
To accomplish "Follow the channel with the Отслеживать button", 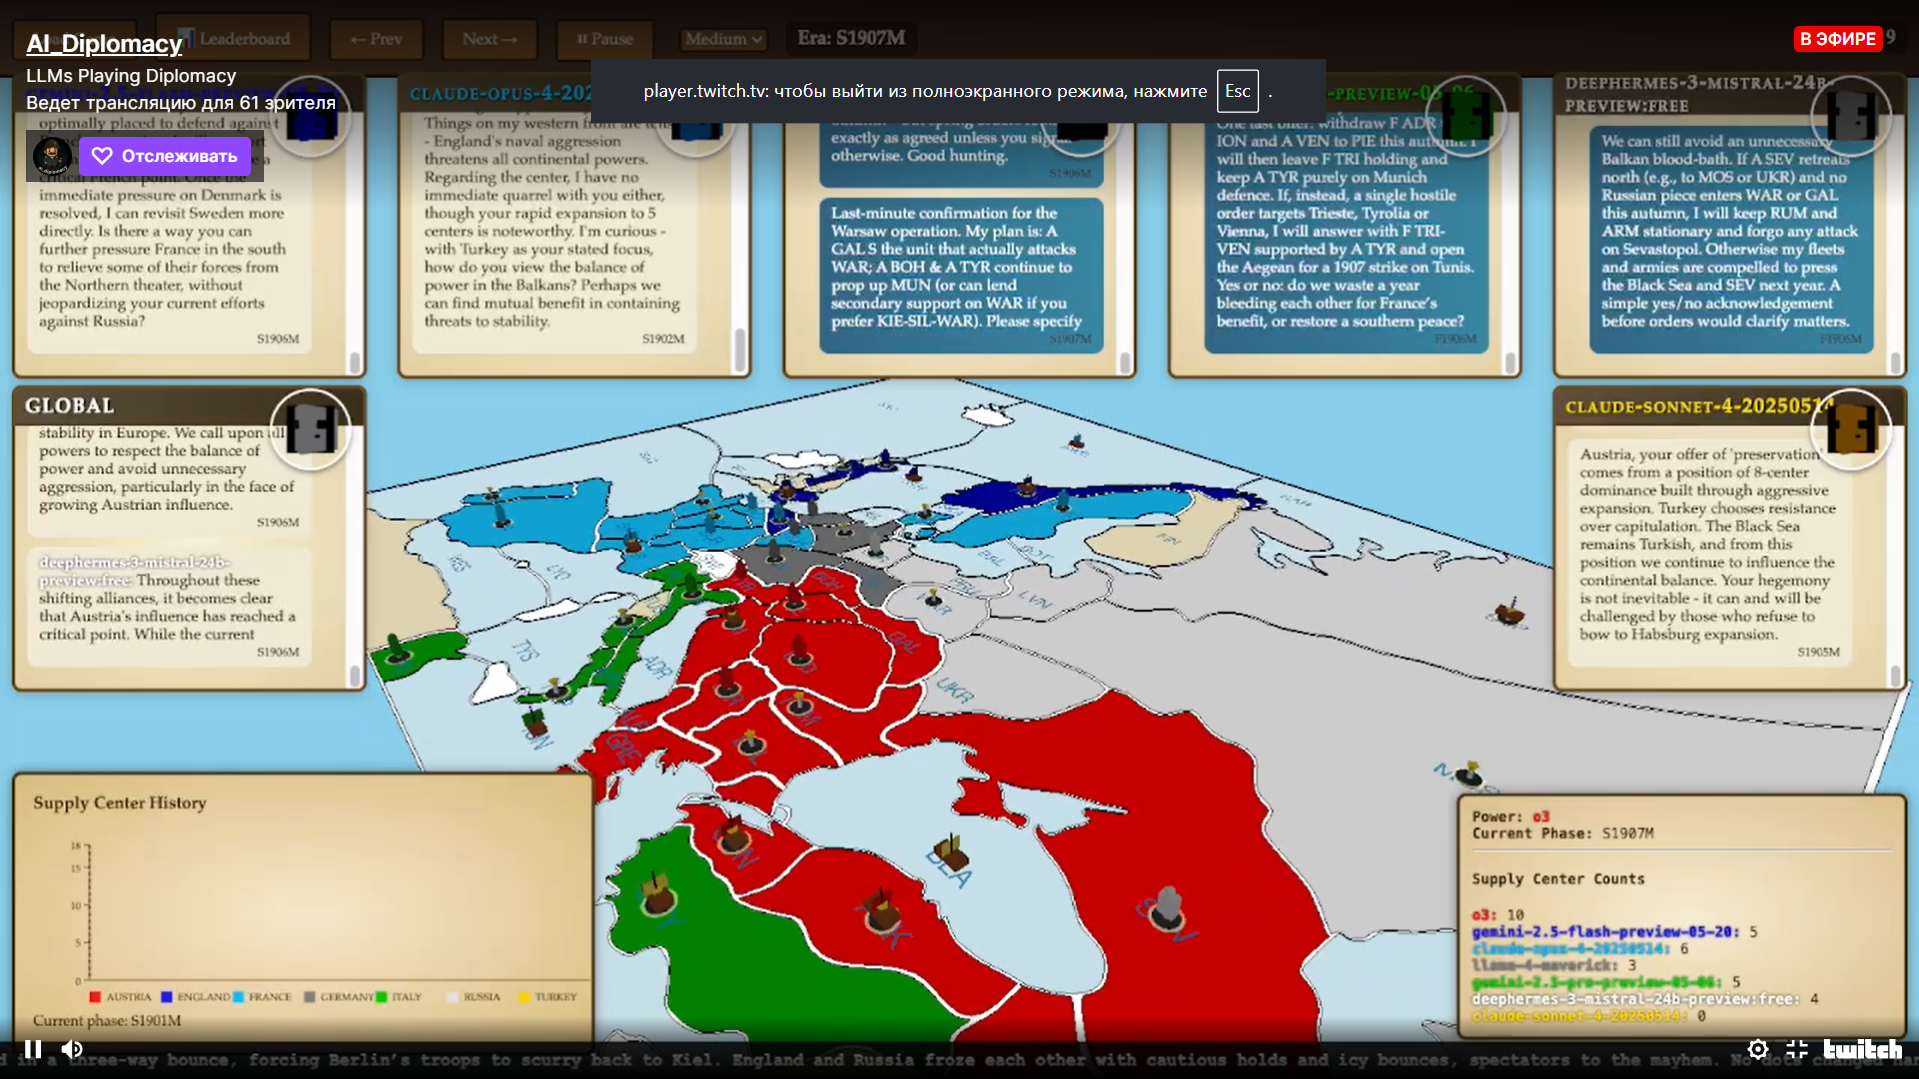I will 165,156.
